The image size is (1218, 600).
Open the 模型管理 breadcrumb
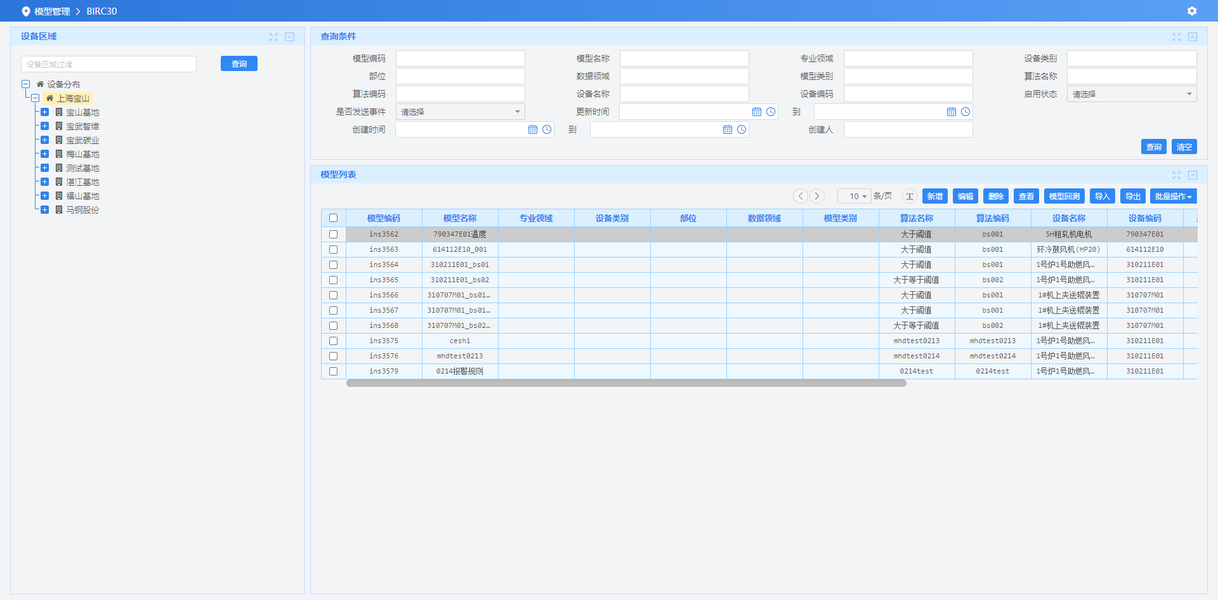pos(52,11)
